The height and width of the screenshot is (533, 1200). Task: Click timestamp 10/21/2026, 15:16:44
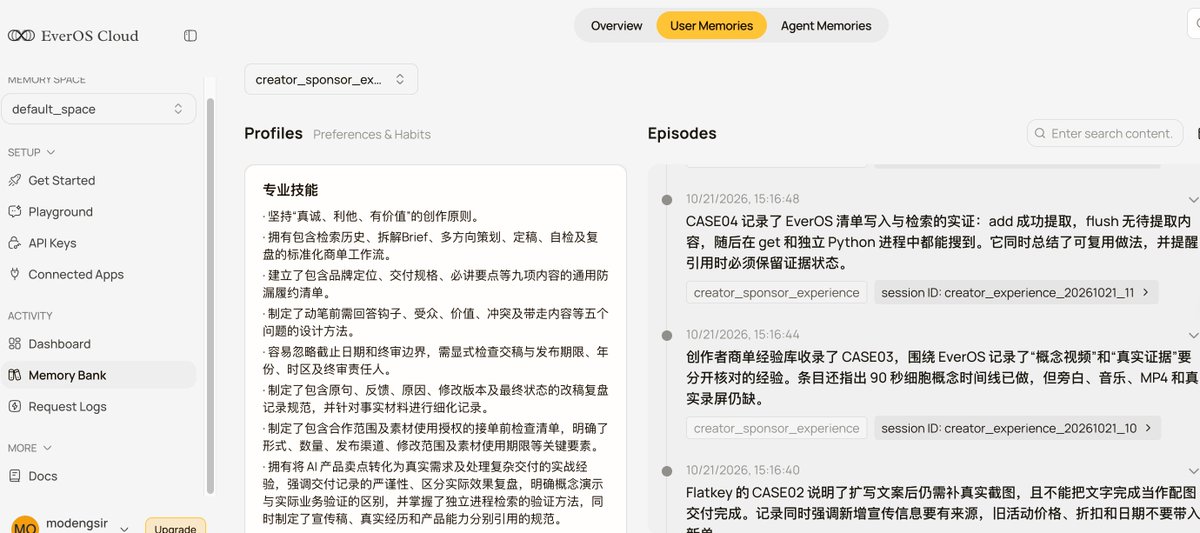(743, 334)
